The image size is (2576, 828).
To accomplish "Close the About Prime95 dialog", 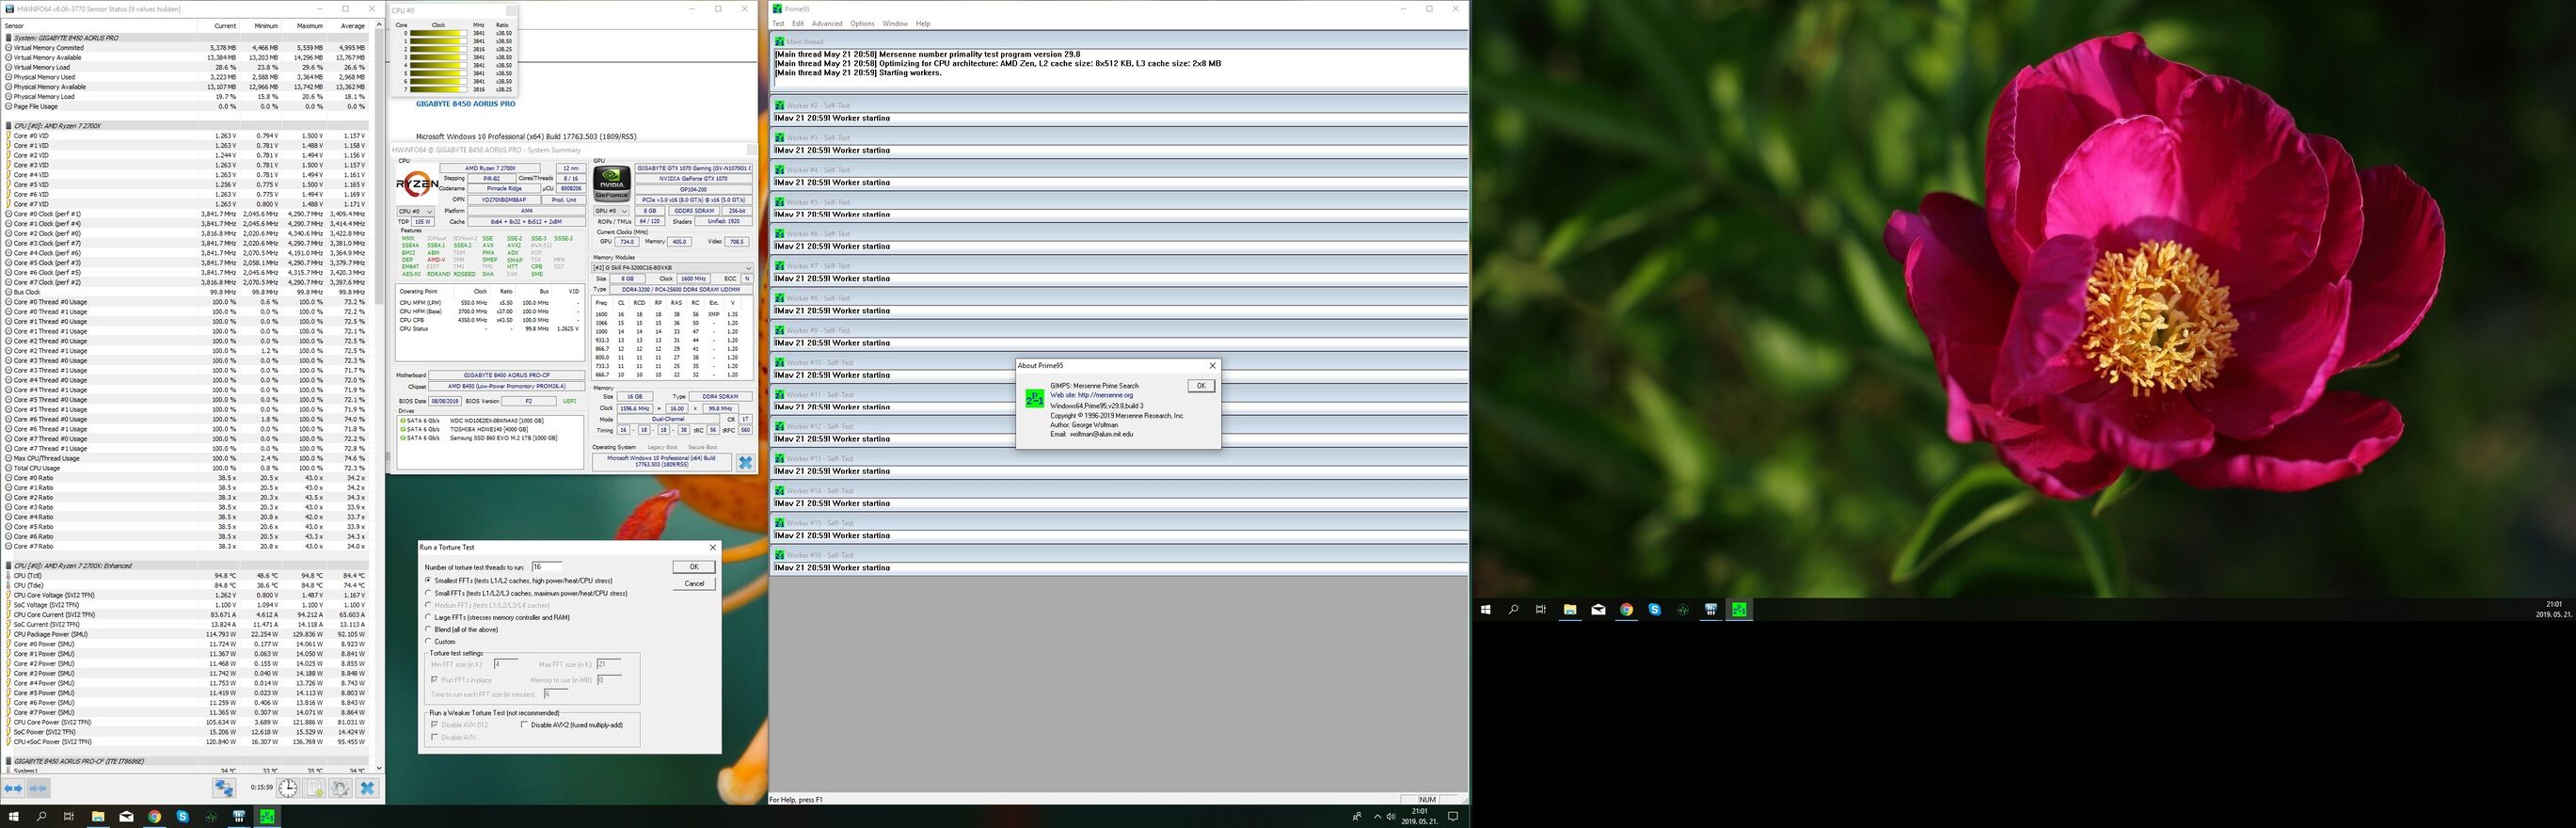I will 1212,366.
